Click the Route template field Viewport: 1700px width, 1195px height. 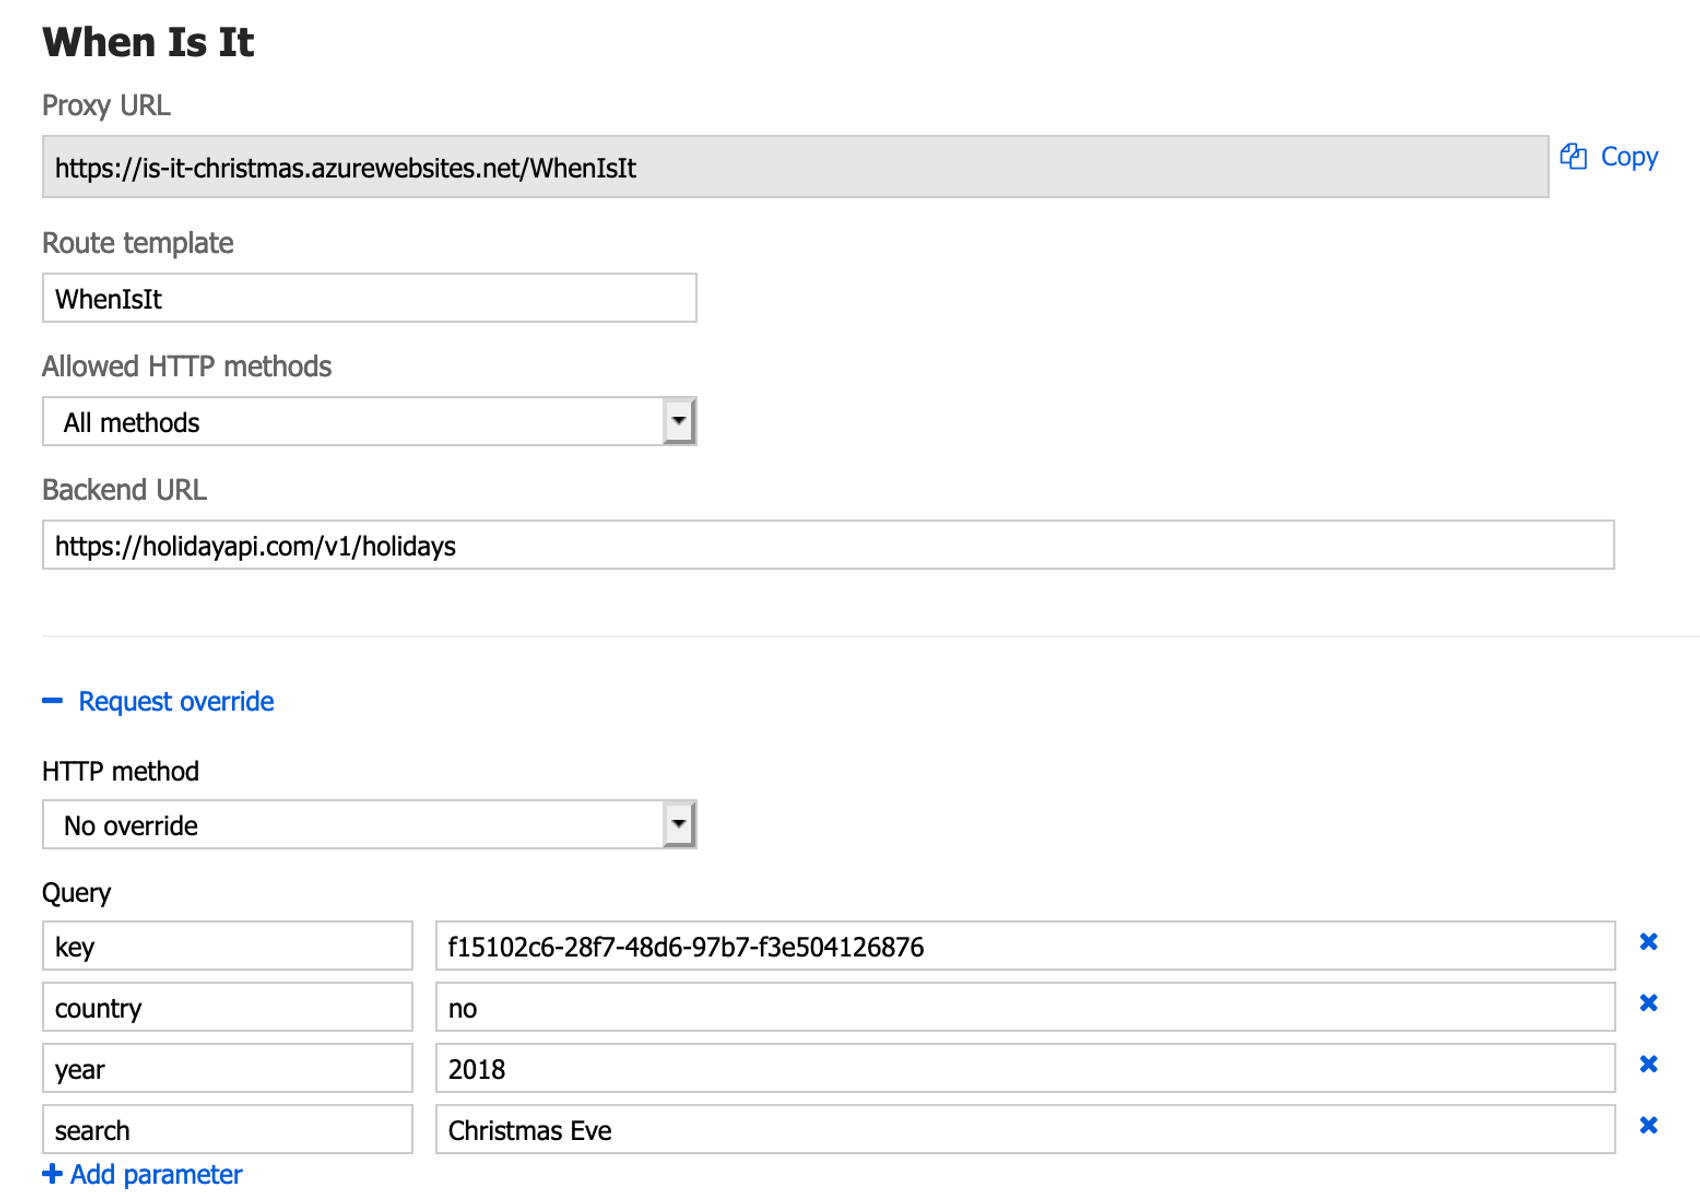pos(369,298)
